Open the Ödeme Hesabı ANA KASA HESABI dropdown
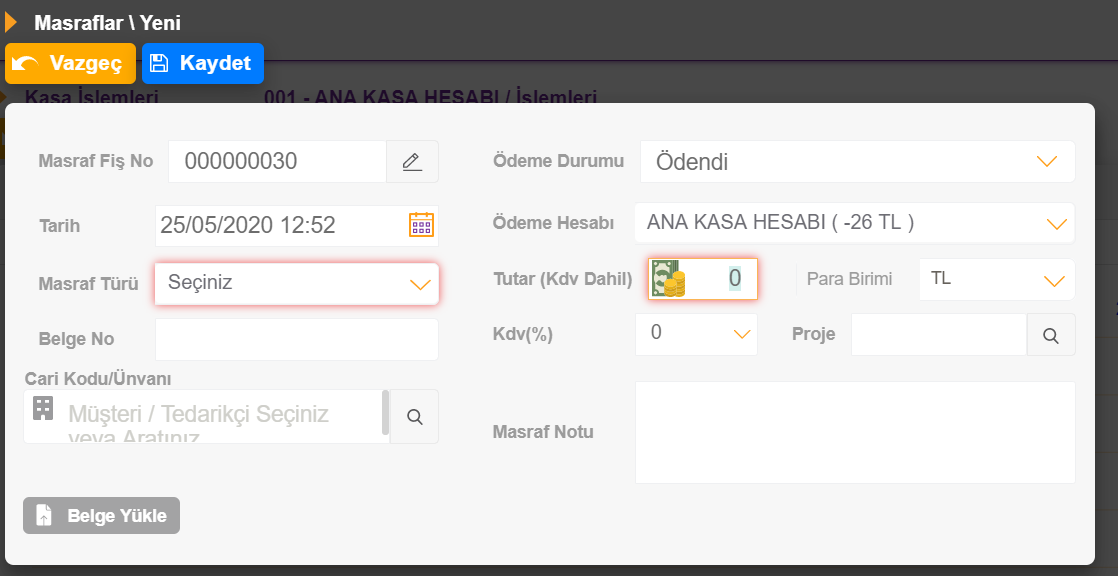The image size is (1118, 576). tap(854, 223)
